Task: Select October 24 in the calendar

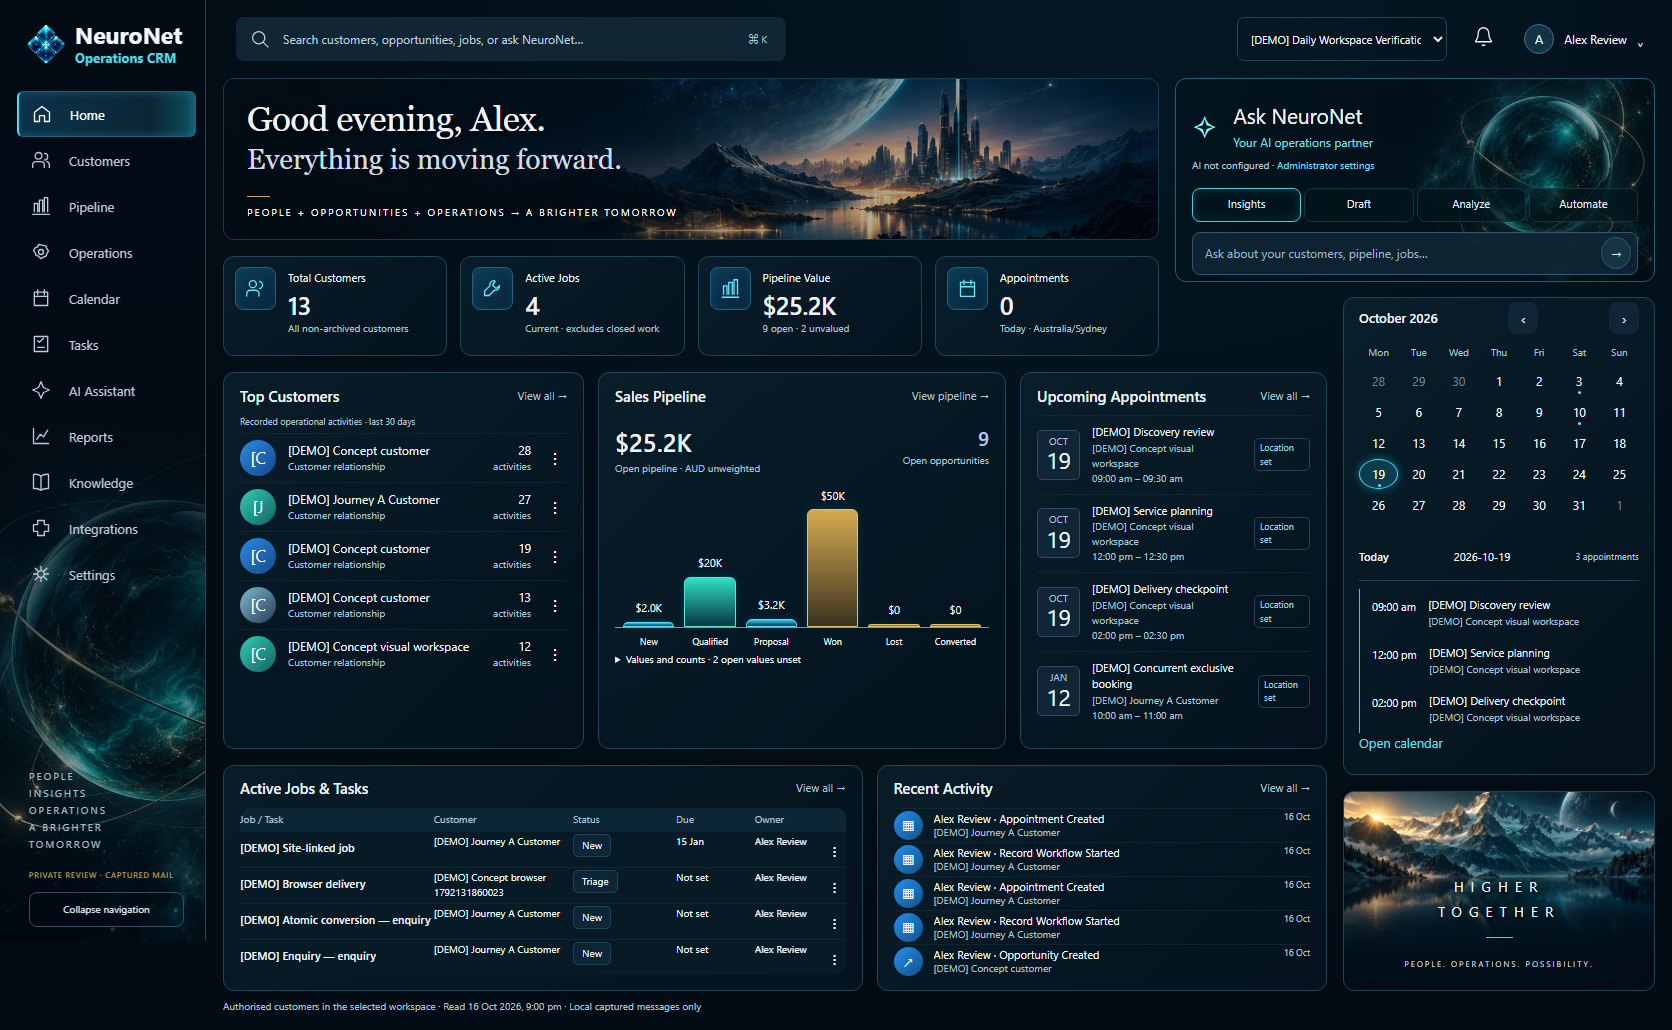Action: tap(1579, 475)
